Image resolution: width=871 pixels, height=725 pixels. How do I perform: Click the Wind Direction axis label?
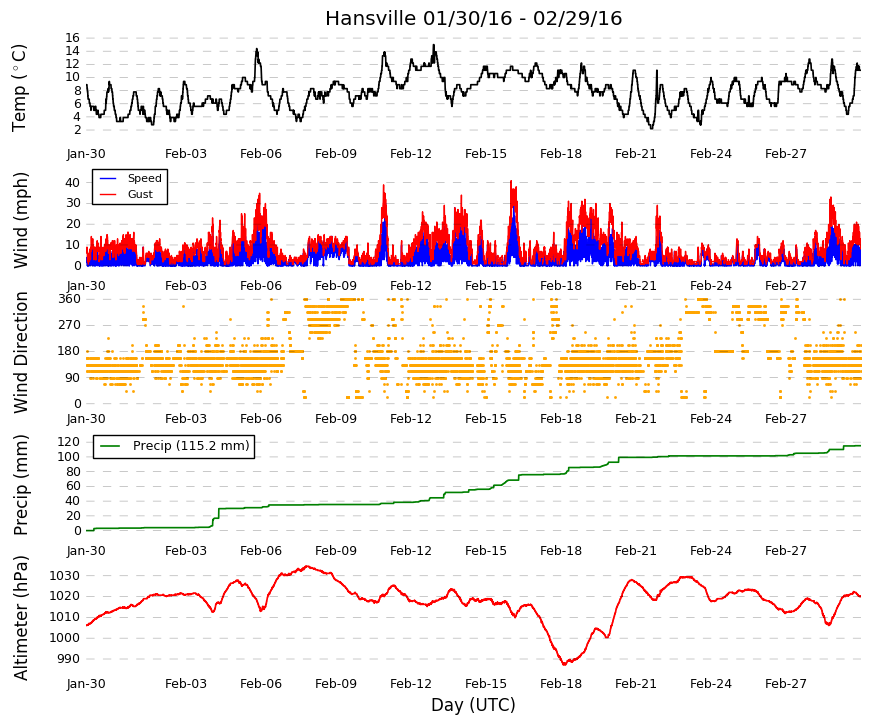pyautogui.click(x=21, y=352)
